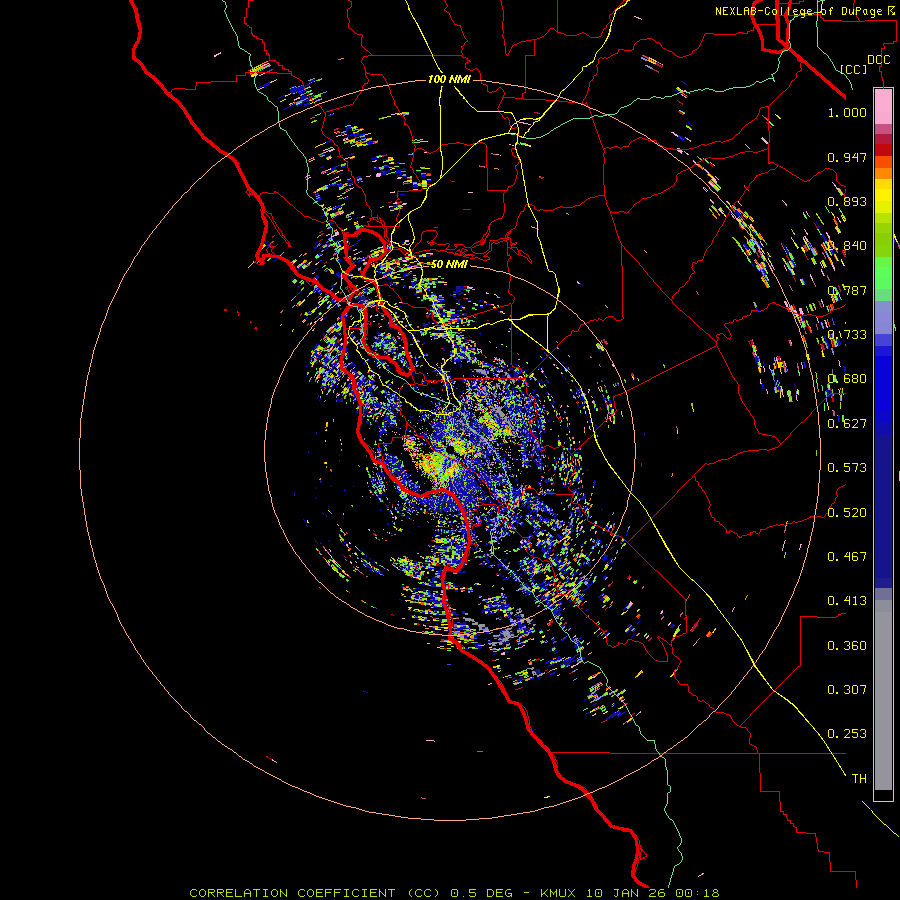Viewport: 900px width, 900px height.
Task: Pick the gray lower segment of the color bar
Action: pos(883,695)
